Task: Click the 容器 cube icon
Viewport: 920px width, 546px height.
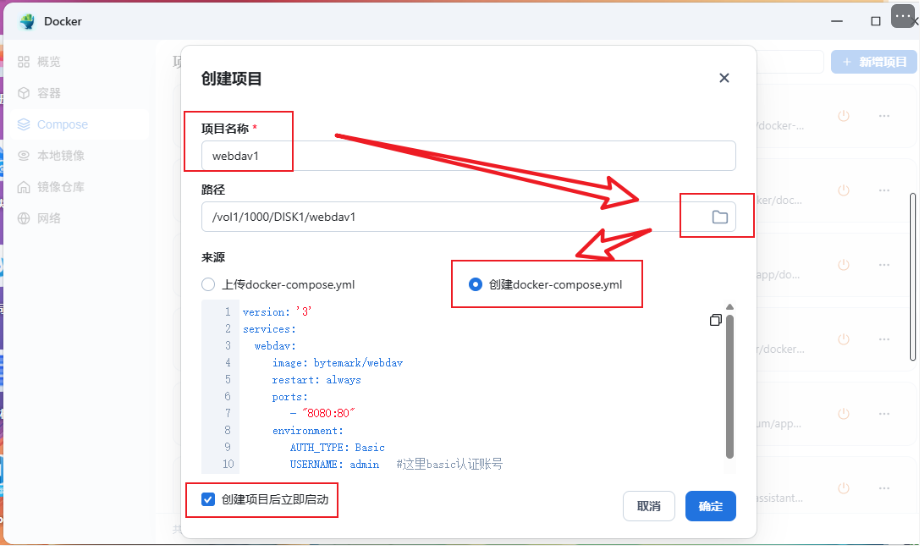Action: pos(23,93)
